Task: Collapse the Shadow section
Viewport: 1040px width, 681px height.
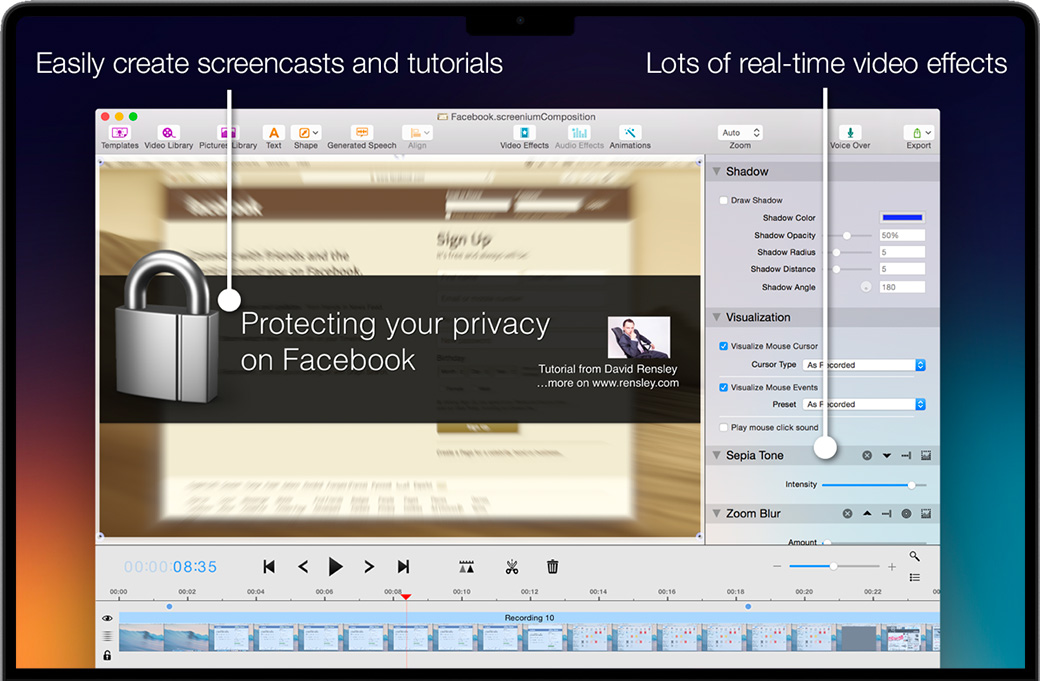Action: (x=716, y=172)
